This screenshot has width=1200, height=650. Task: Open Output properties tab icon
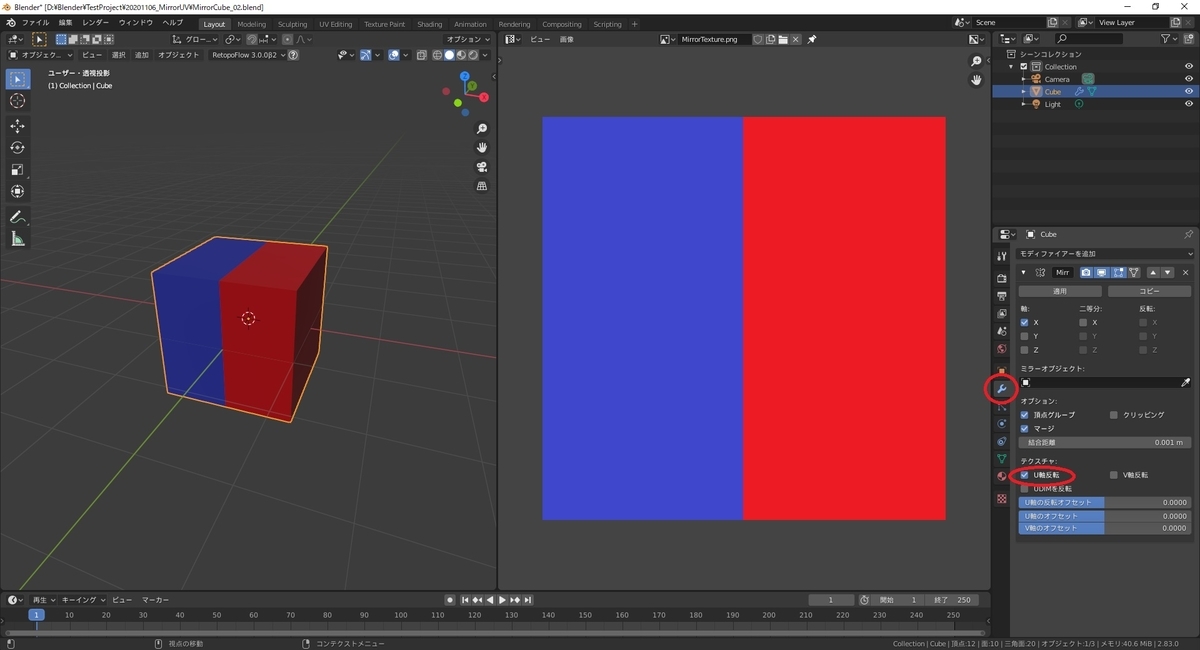pos(1002,296)
